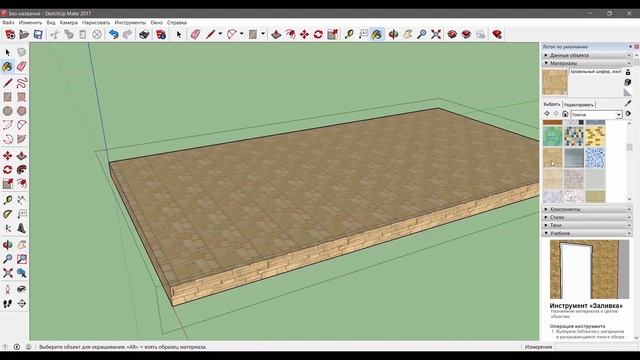Screen dimensions: 640x360
Task: Select the Make Component tool in left toolbar
Action: pos(22,52)
